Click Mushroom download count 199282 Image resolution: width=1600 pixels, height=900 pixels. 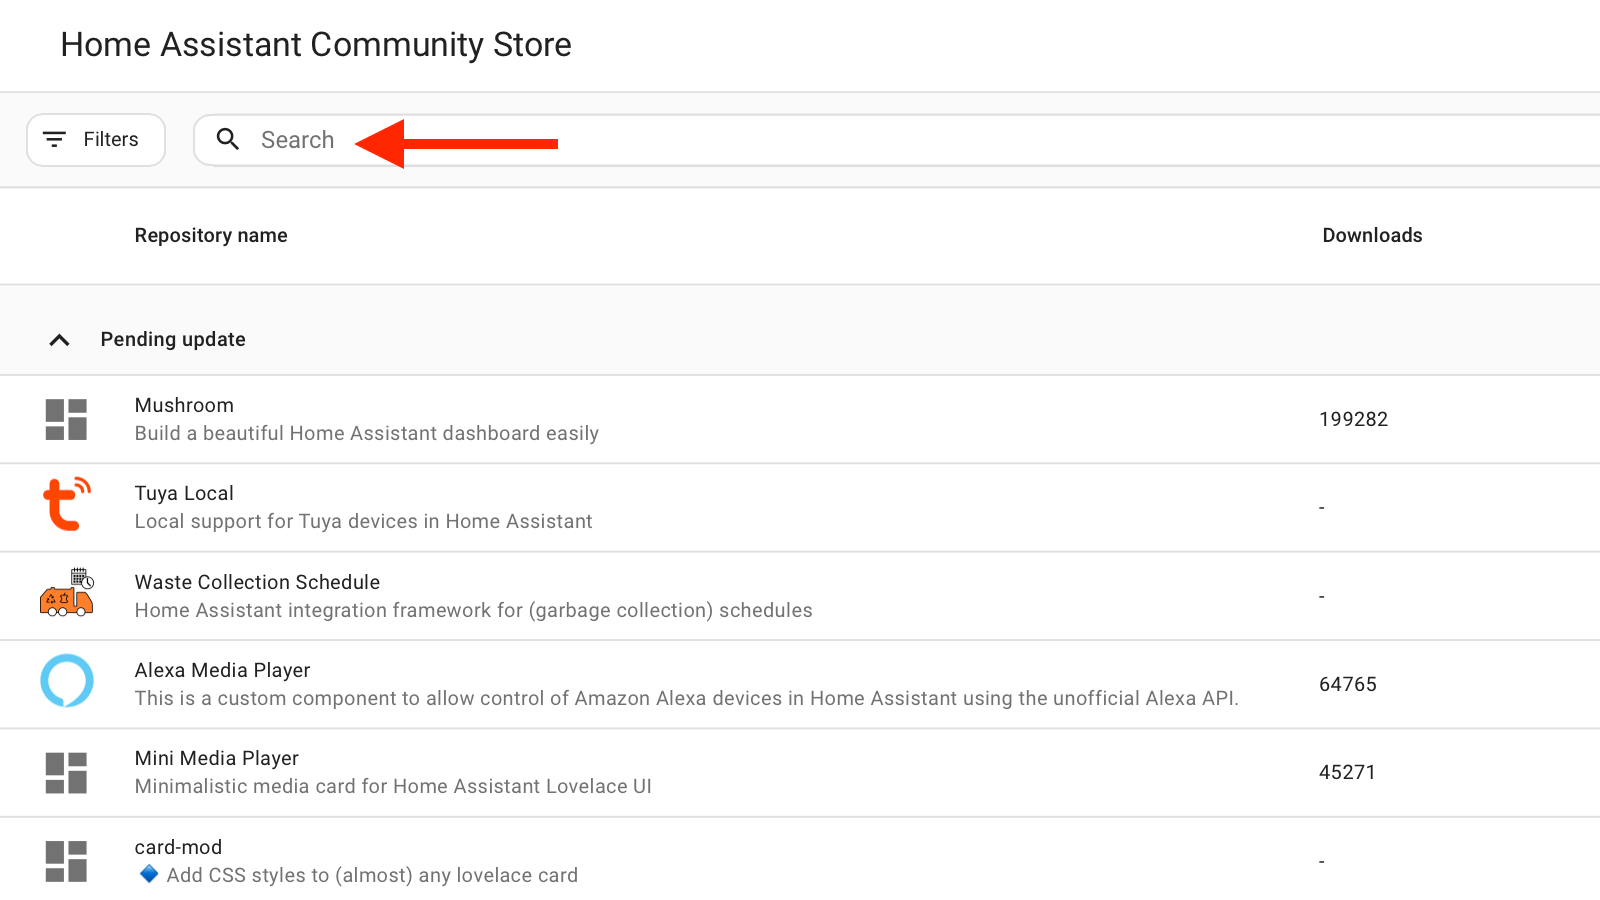1353,419
